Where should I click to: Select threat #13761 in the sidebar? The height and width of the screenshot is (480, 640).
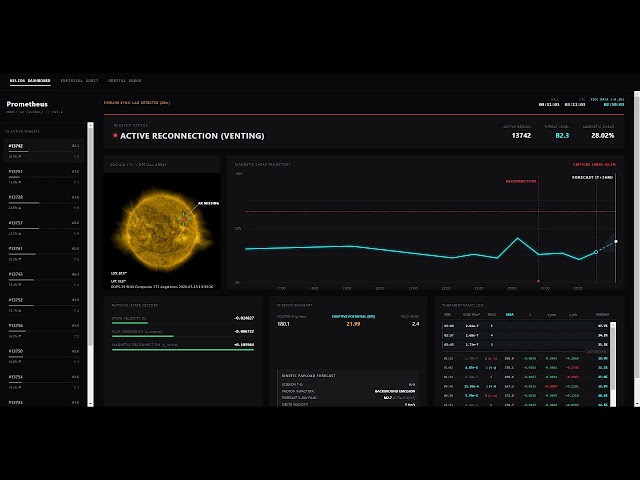click(44, 253)
